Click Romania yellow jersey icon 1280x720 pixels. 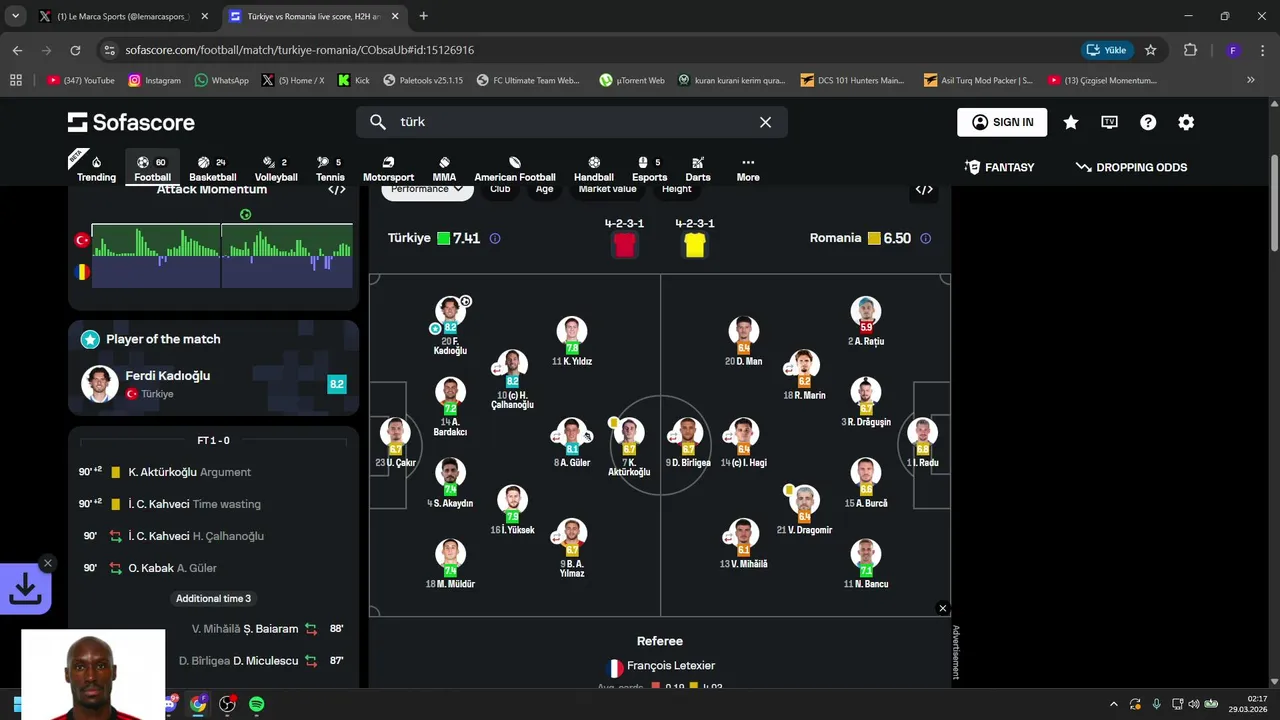[x=694, y=245]
